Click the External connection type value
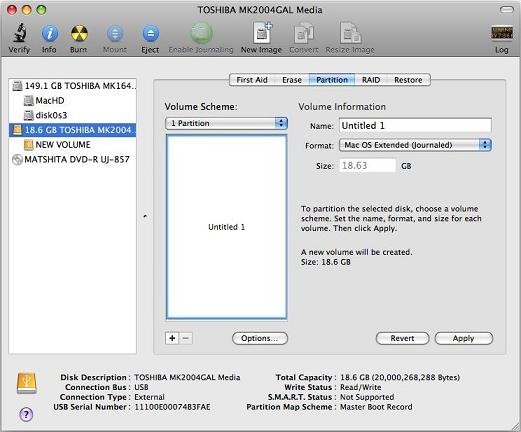 pyautogui.click(x=149, y=397)
